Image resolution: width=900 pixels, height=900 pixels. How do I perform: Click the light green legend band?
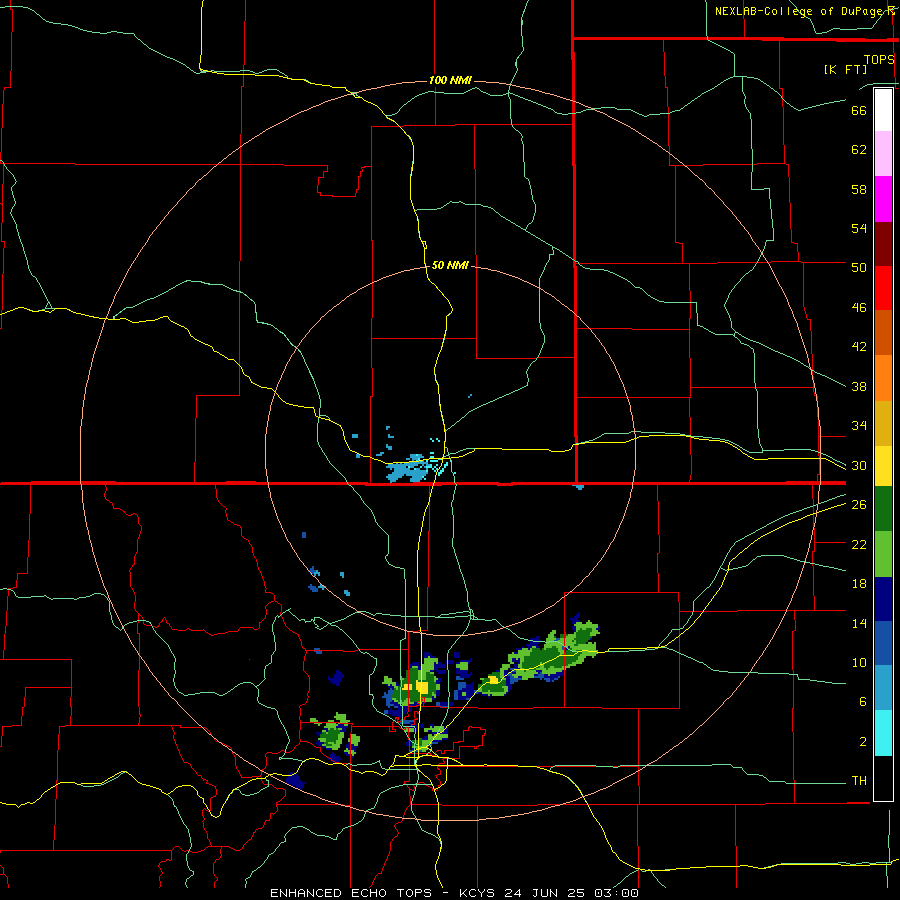[883, 554]
